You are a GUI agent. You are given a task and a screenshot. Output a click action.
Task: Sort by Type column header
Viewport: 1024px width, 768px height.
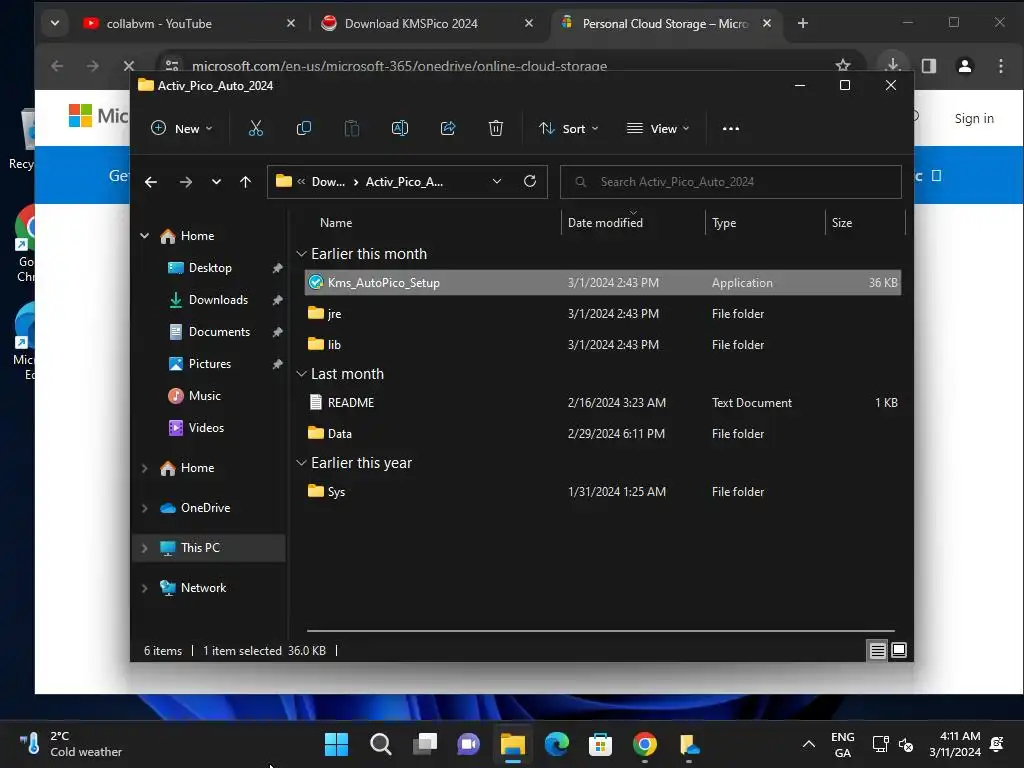pyautogui.click(x=724, y=223)
